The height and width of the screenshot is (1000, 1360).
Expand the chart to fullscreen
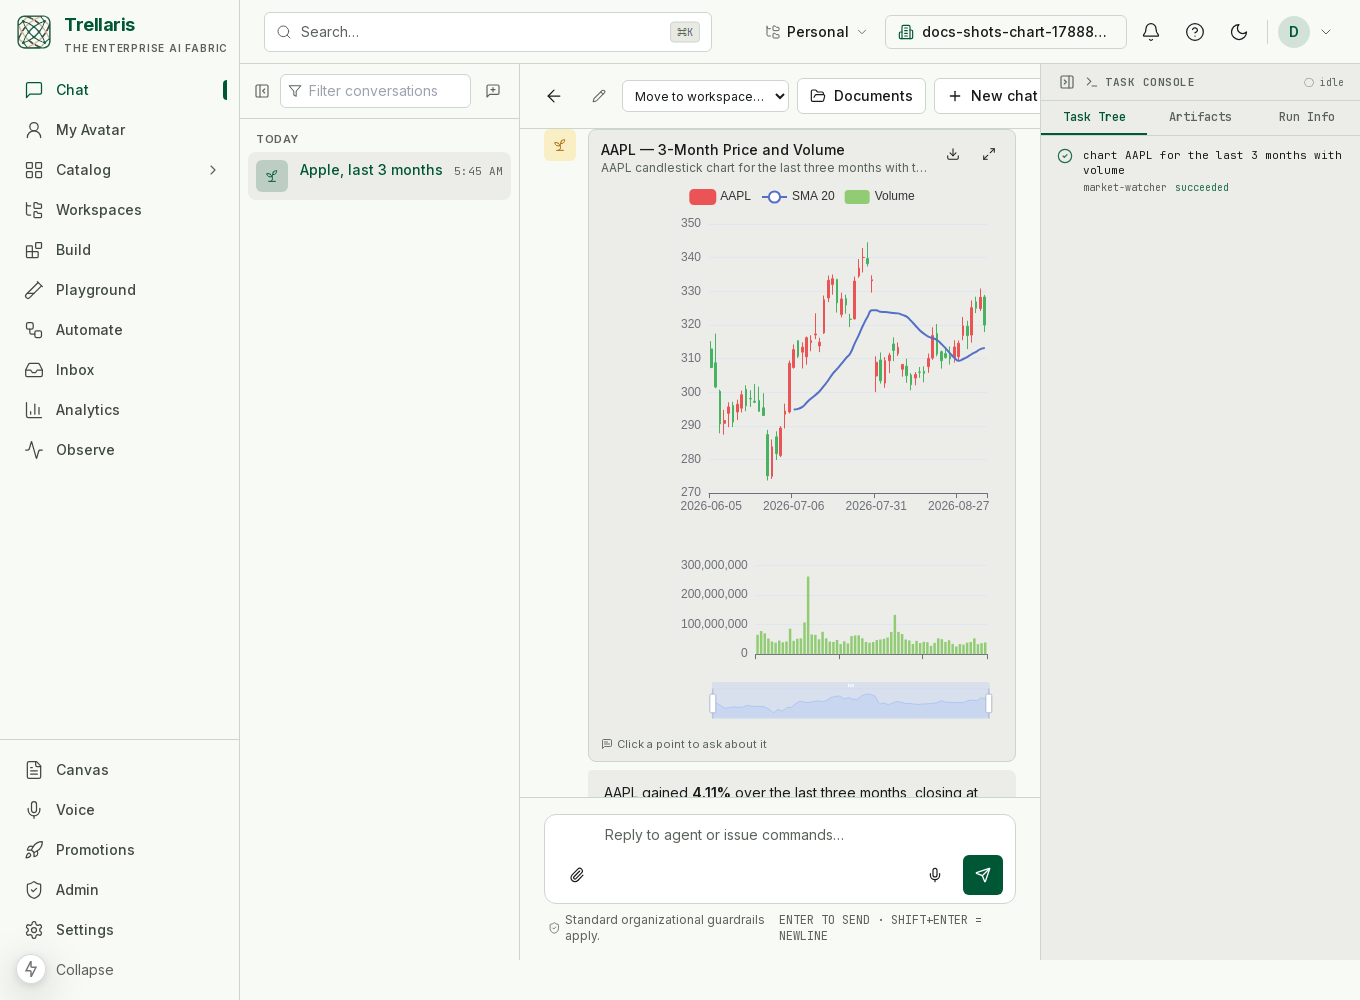coord(989,154)
